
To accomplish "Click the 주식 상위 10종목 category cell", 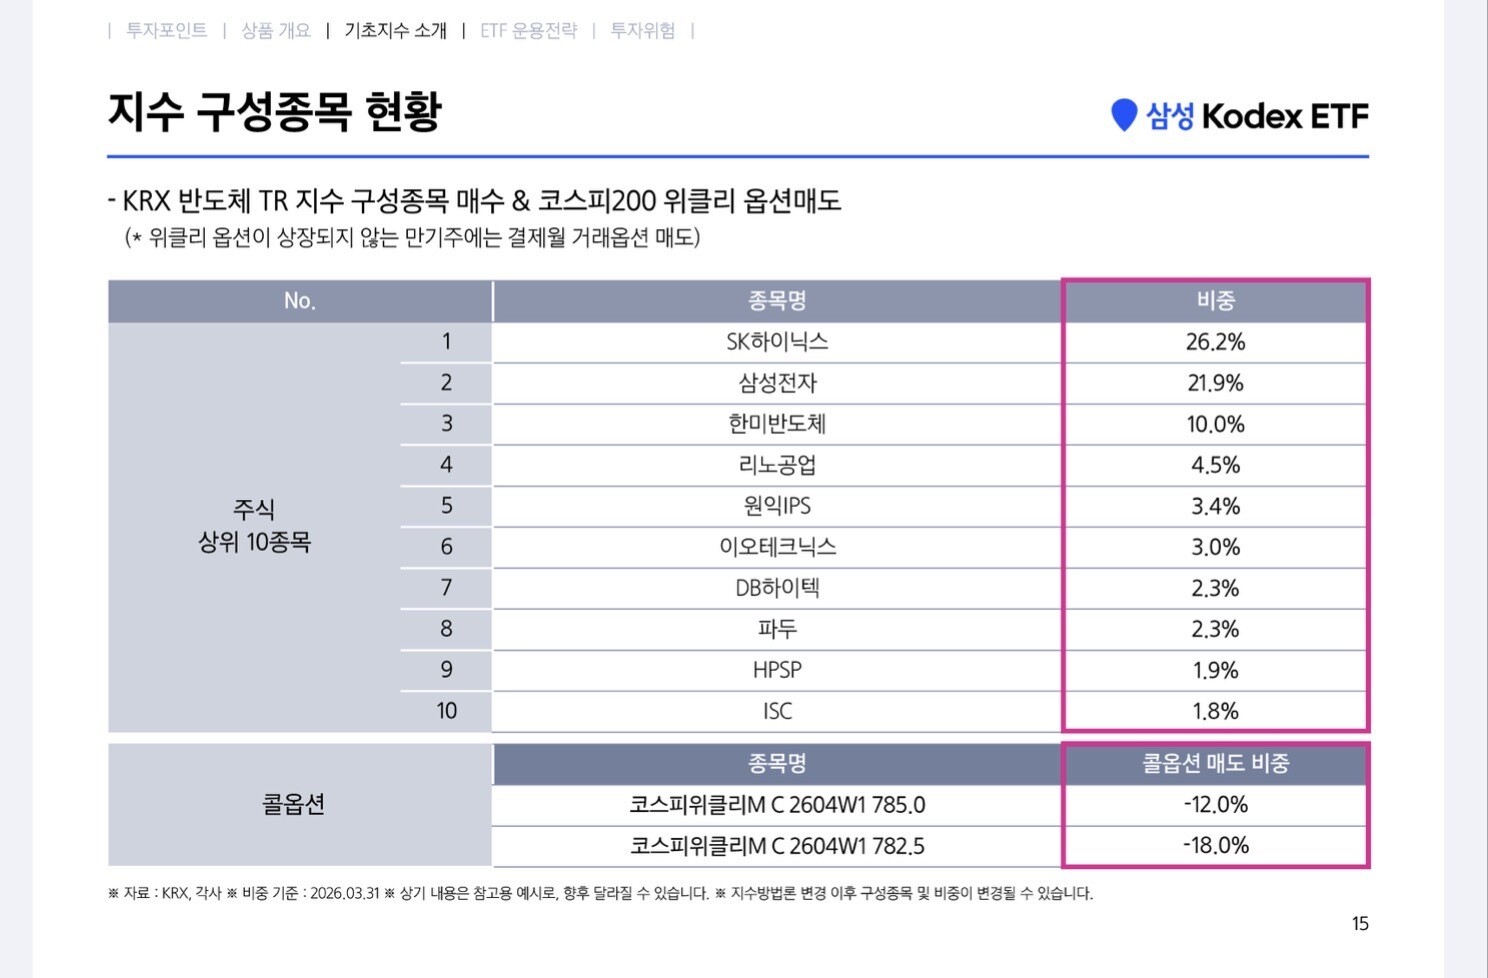I will [x=254, y=526].
